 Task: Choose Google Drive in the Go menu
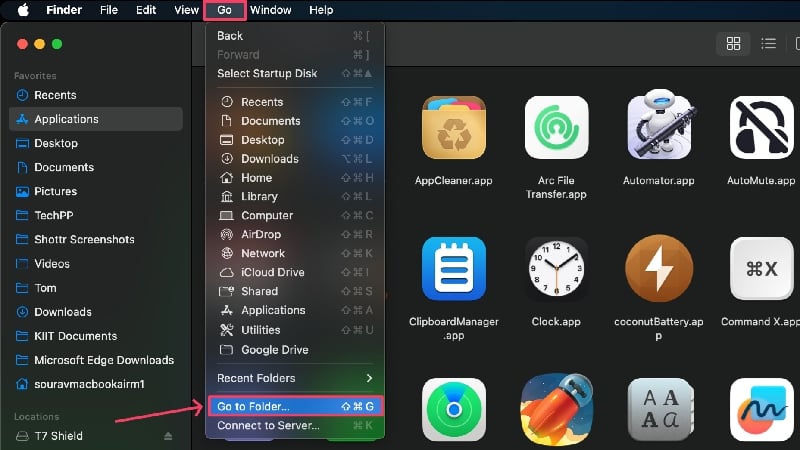click(295, 350)
